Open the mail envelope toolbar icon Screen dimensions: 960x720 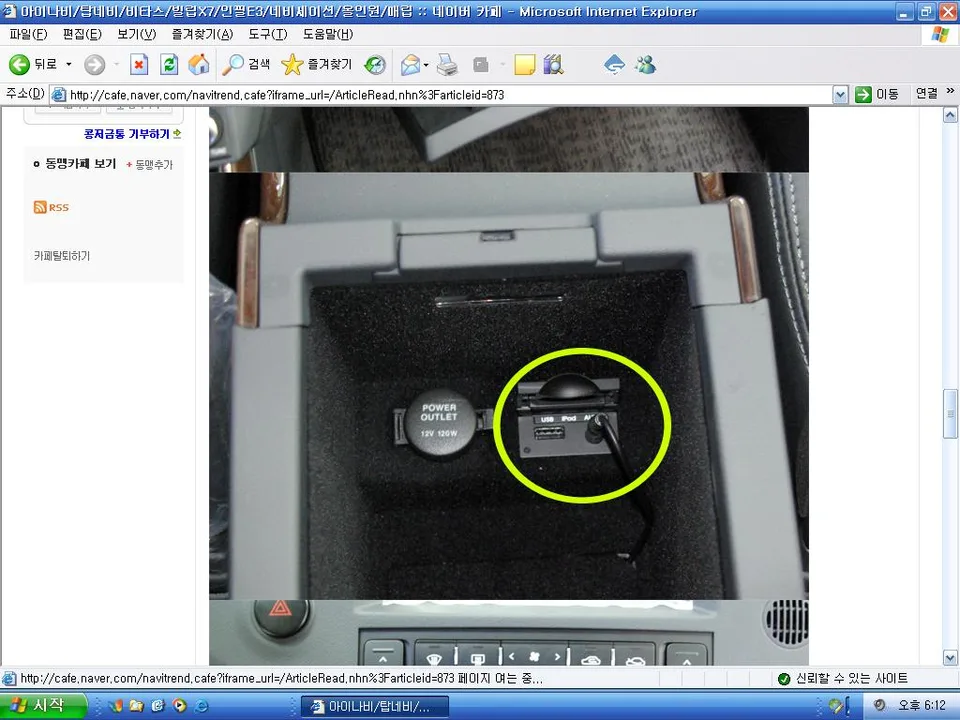(410, 64)
